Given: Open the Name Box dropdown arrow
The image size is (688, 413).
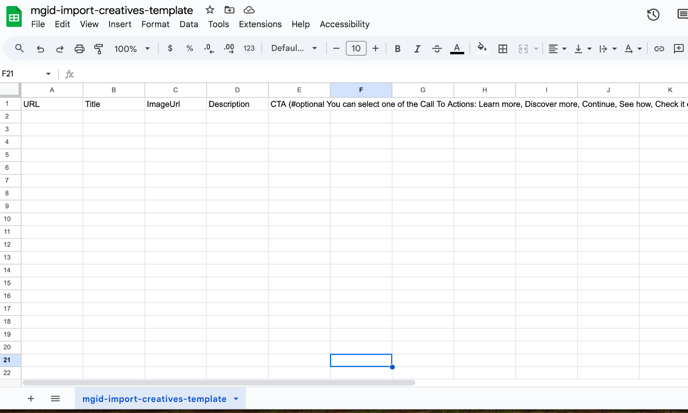Looking at the screenshot, I should click(48, 74).
